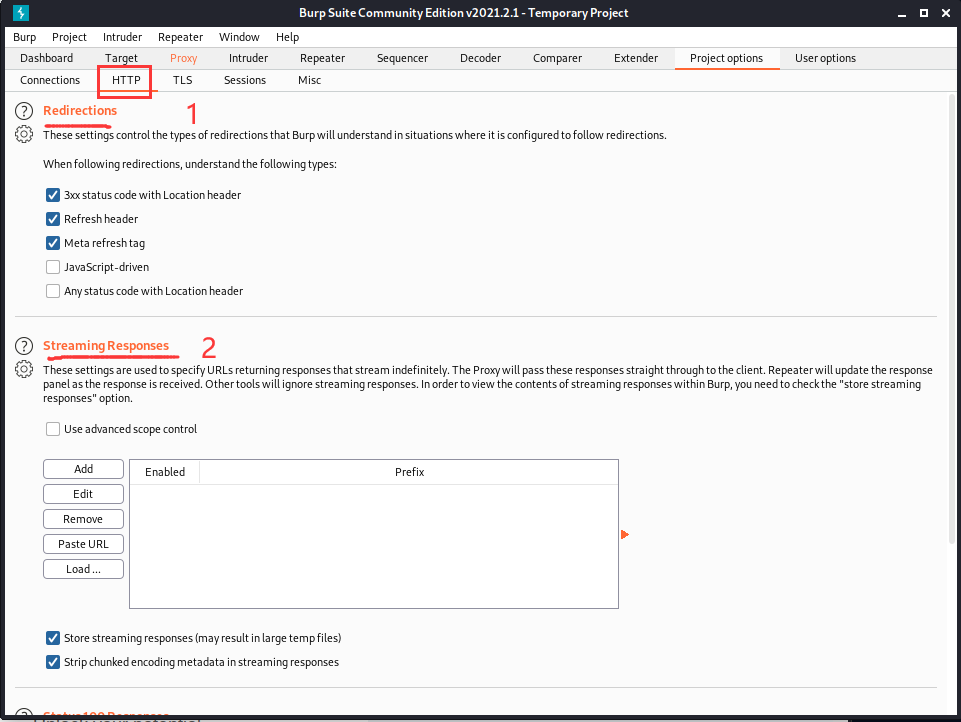Enable JavaScript-driven redirections

pos(53,267)
